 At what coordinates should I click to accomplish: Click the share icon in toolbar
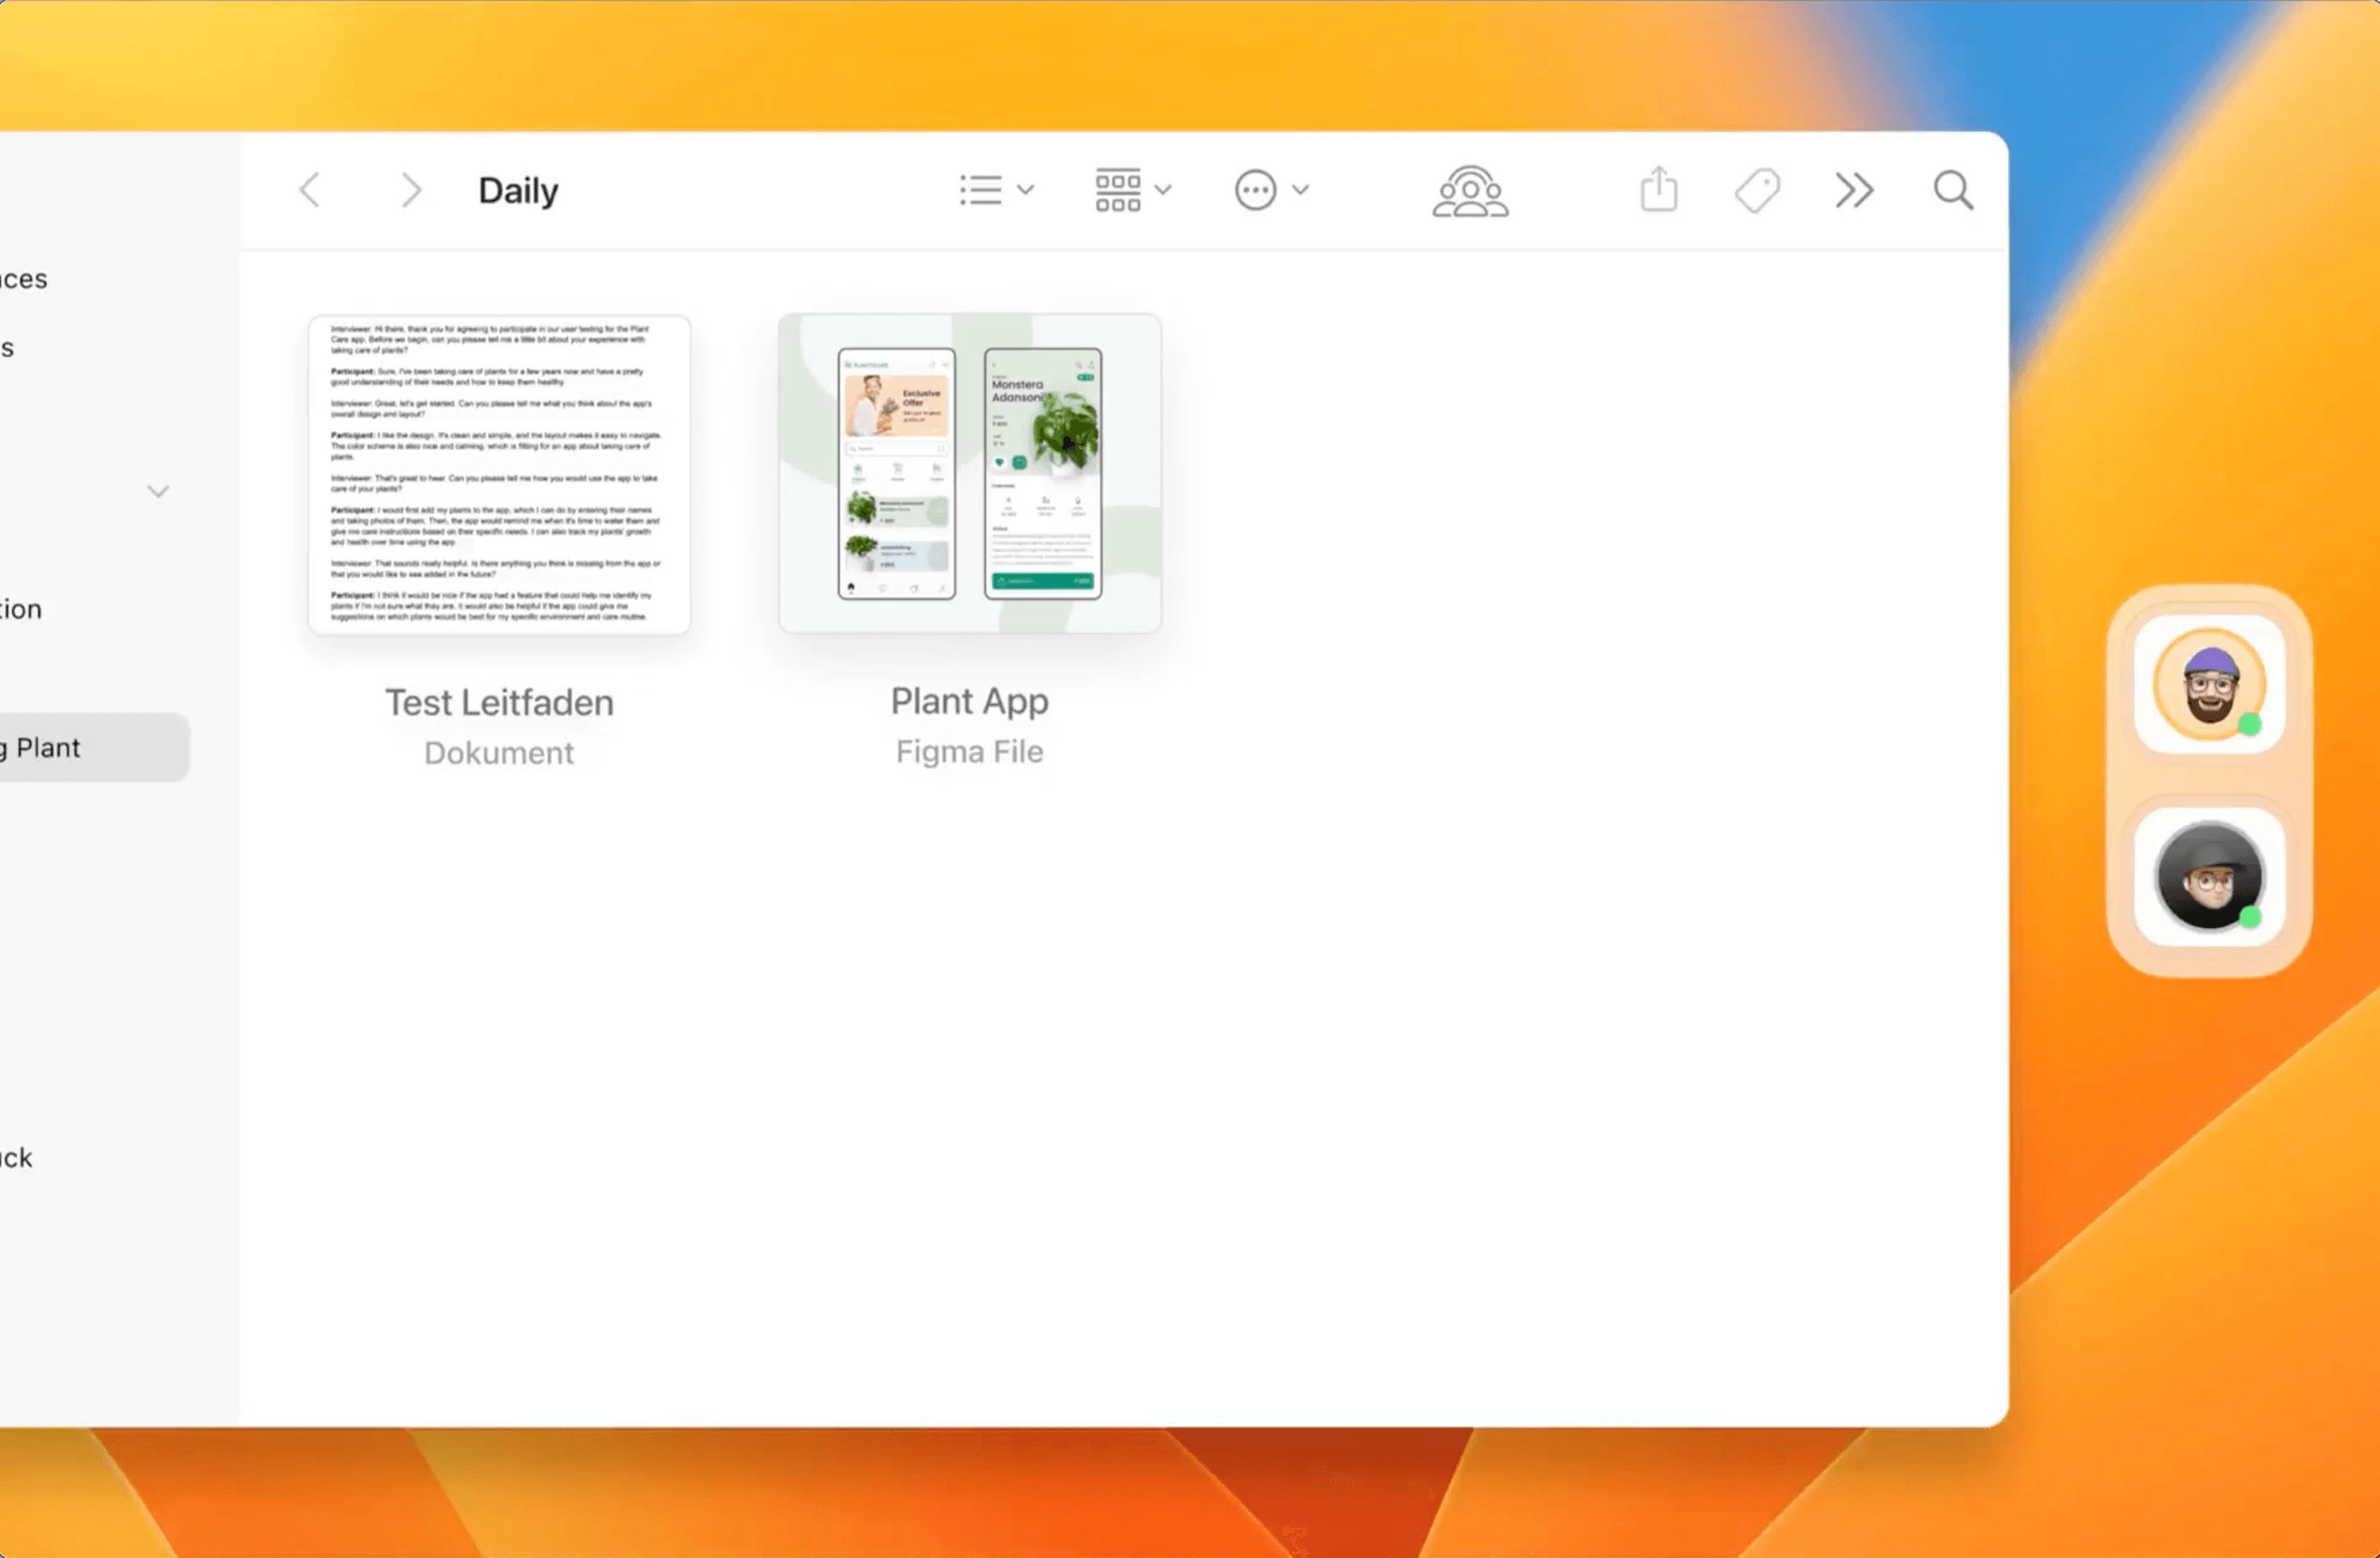[x=1658, y=189]
